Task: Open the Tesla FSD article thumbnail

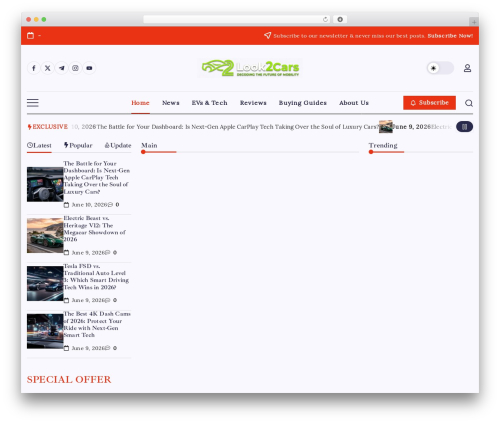Action: click(x=45, y=283)
